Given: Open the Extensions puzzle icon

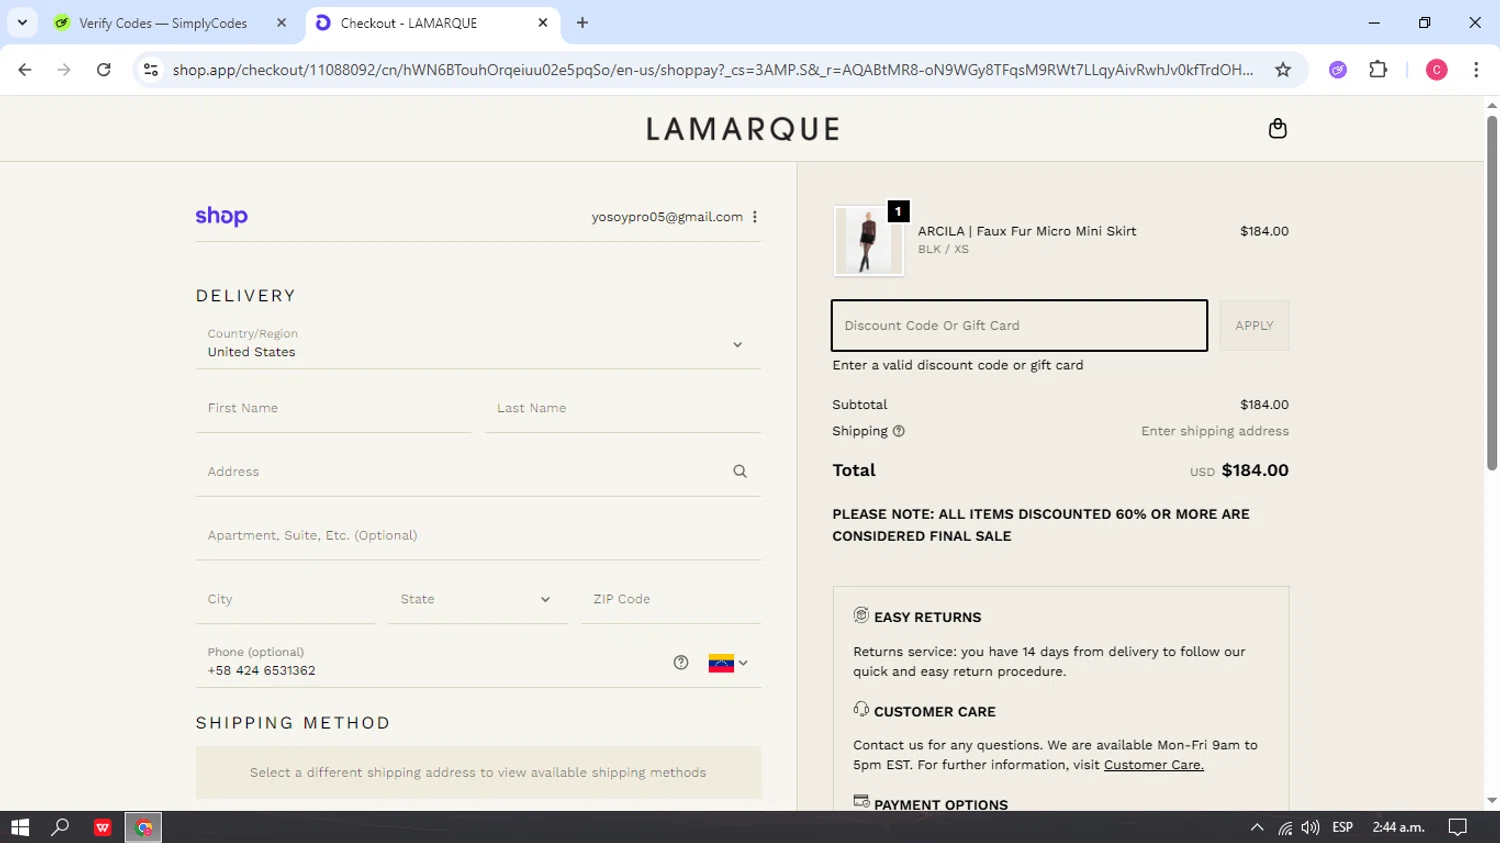Looking at the screenshot, I should click(1378, 70).
